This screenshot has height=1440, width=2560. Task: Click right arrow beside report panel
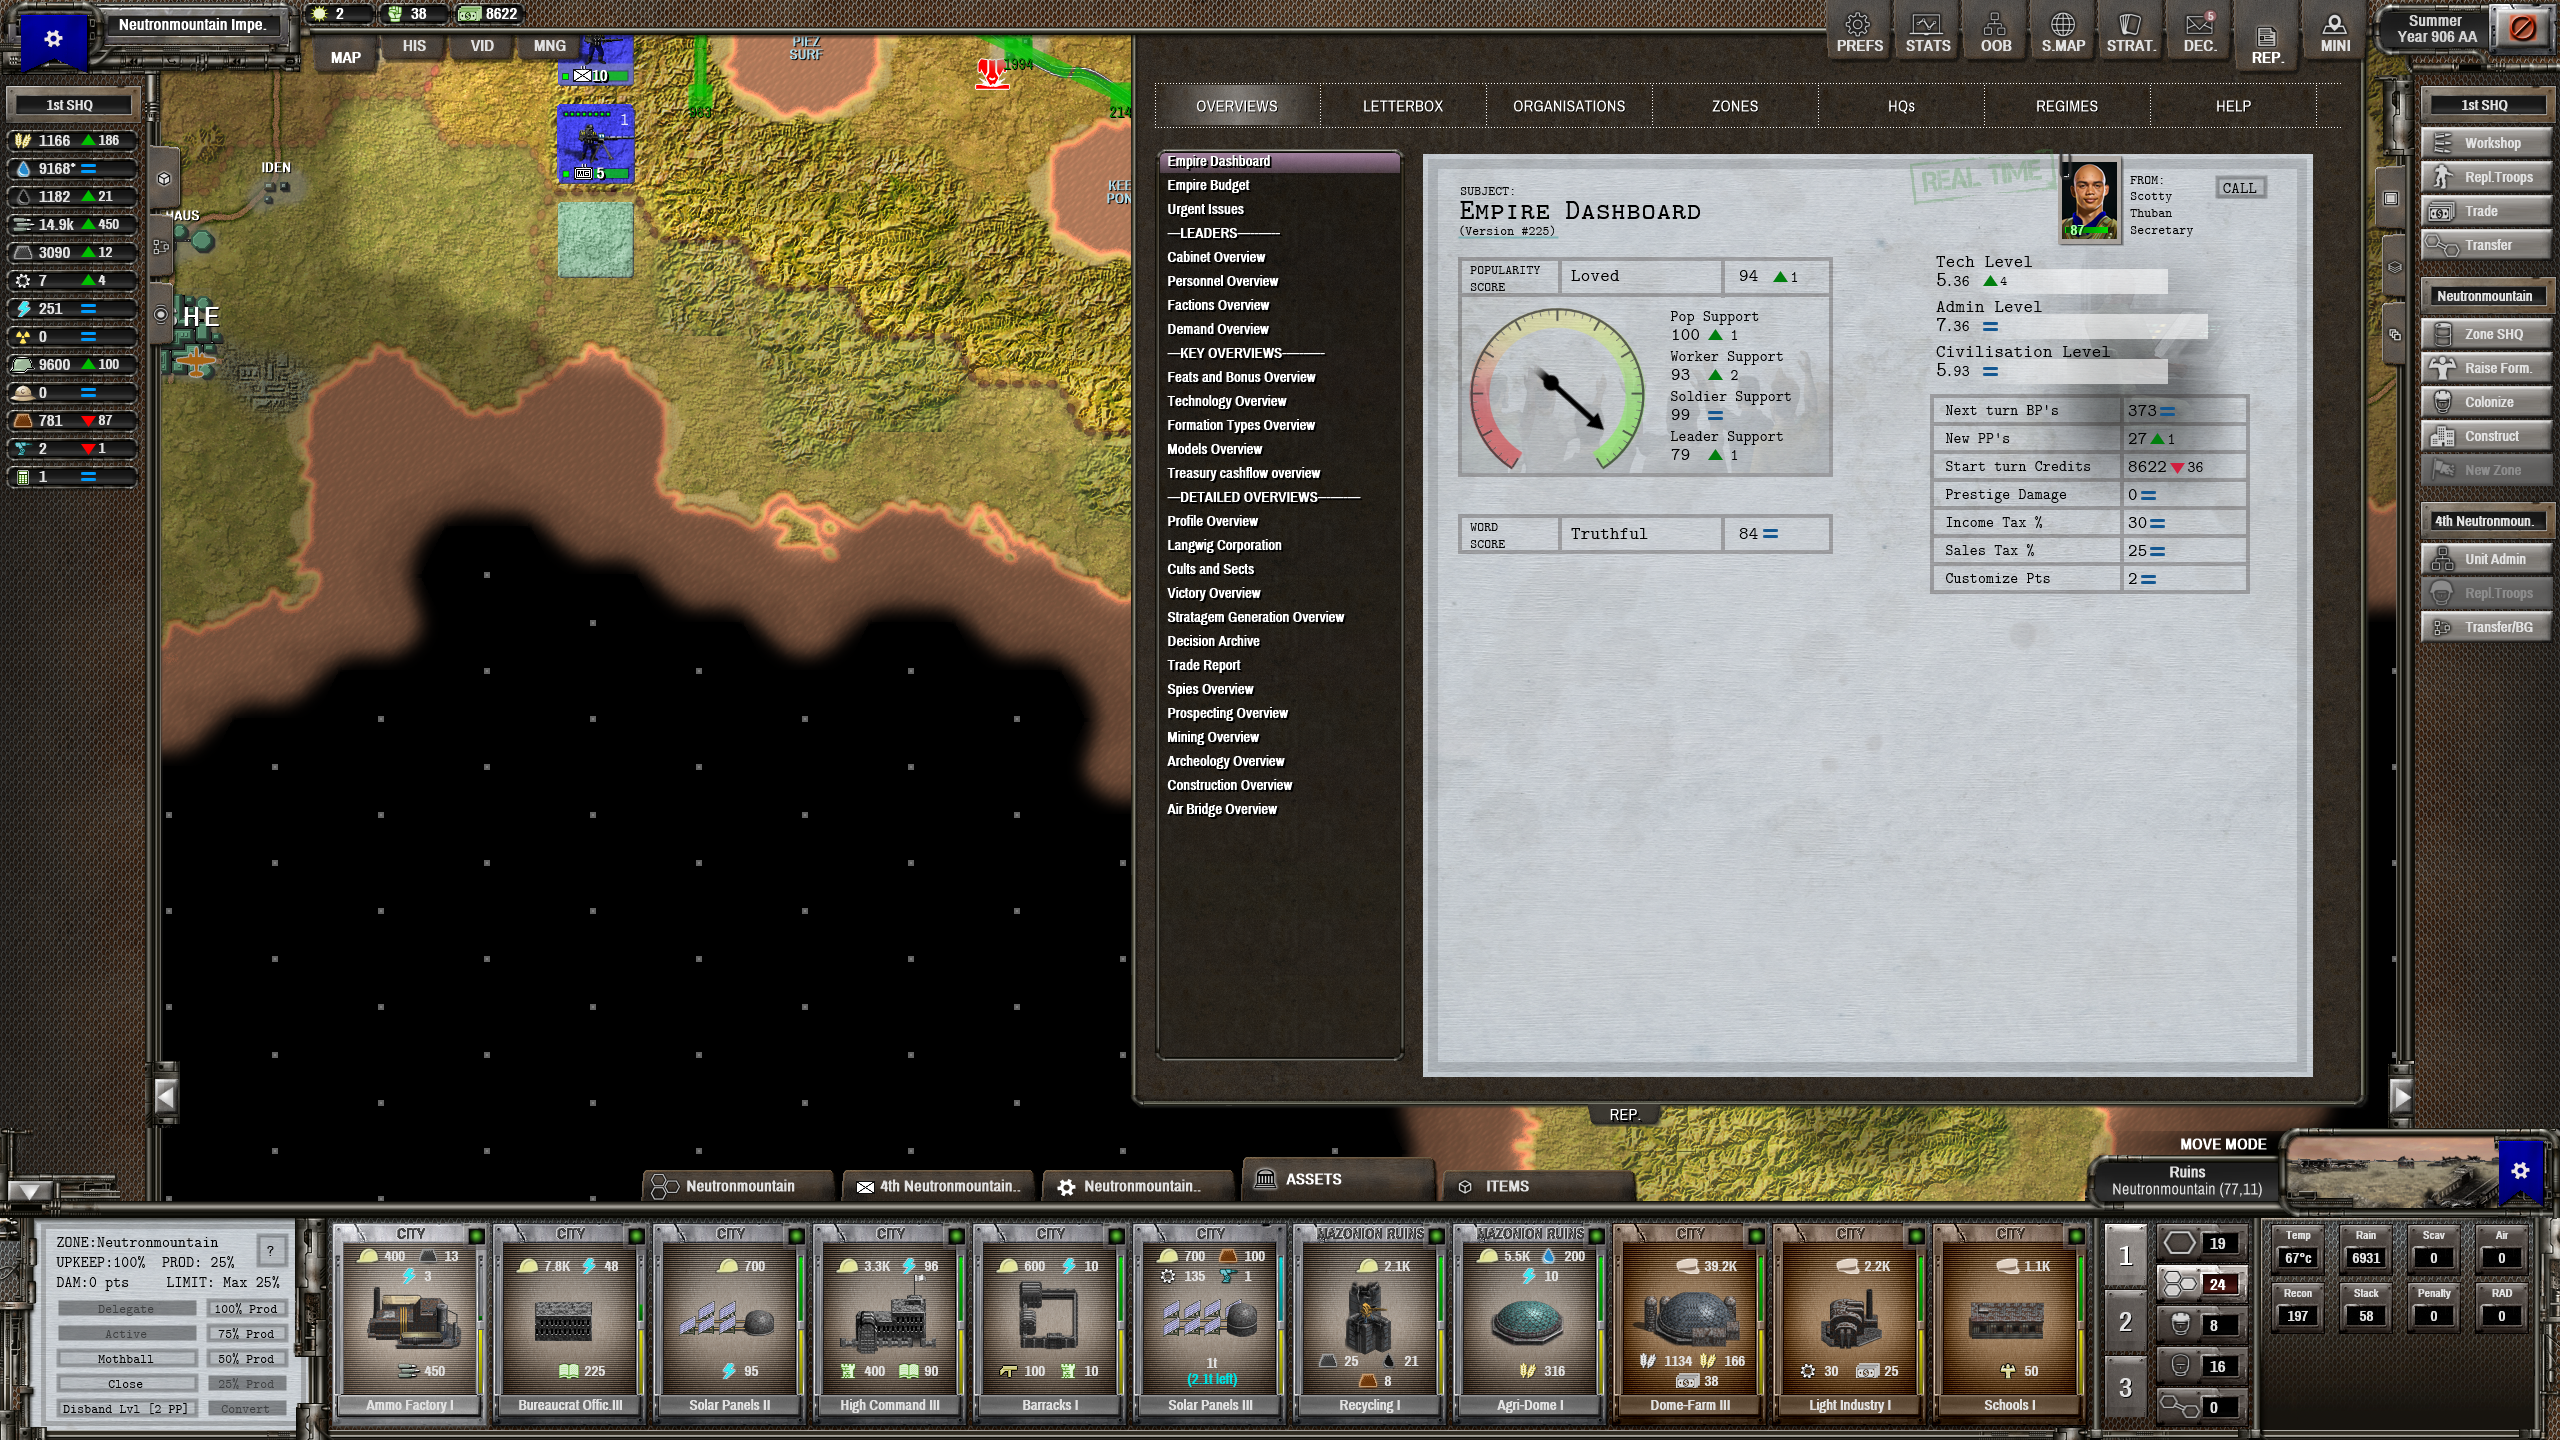click(2401, 1097)
